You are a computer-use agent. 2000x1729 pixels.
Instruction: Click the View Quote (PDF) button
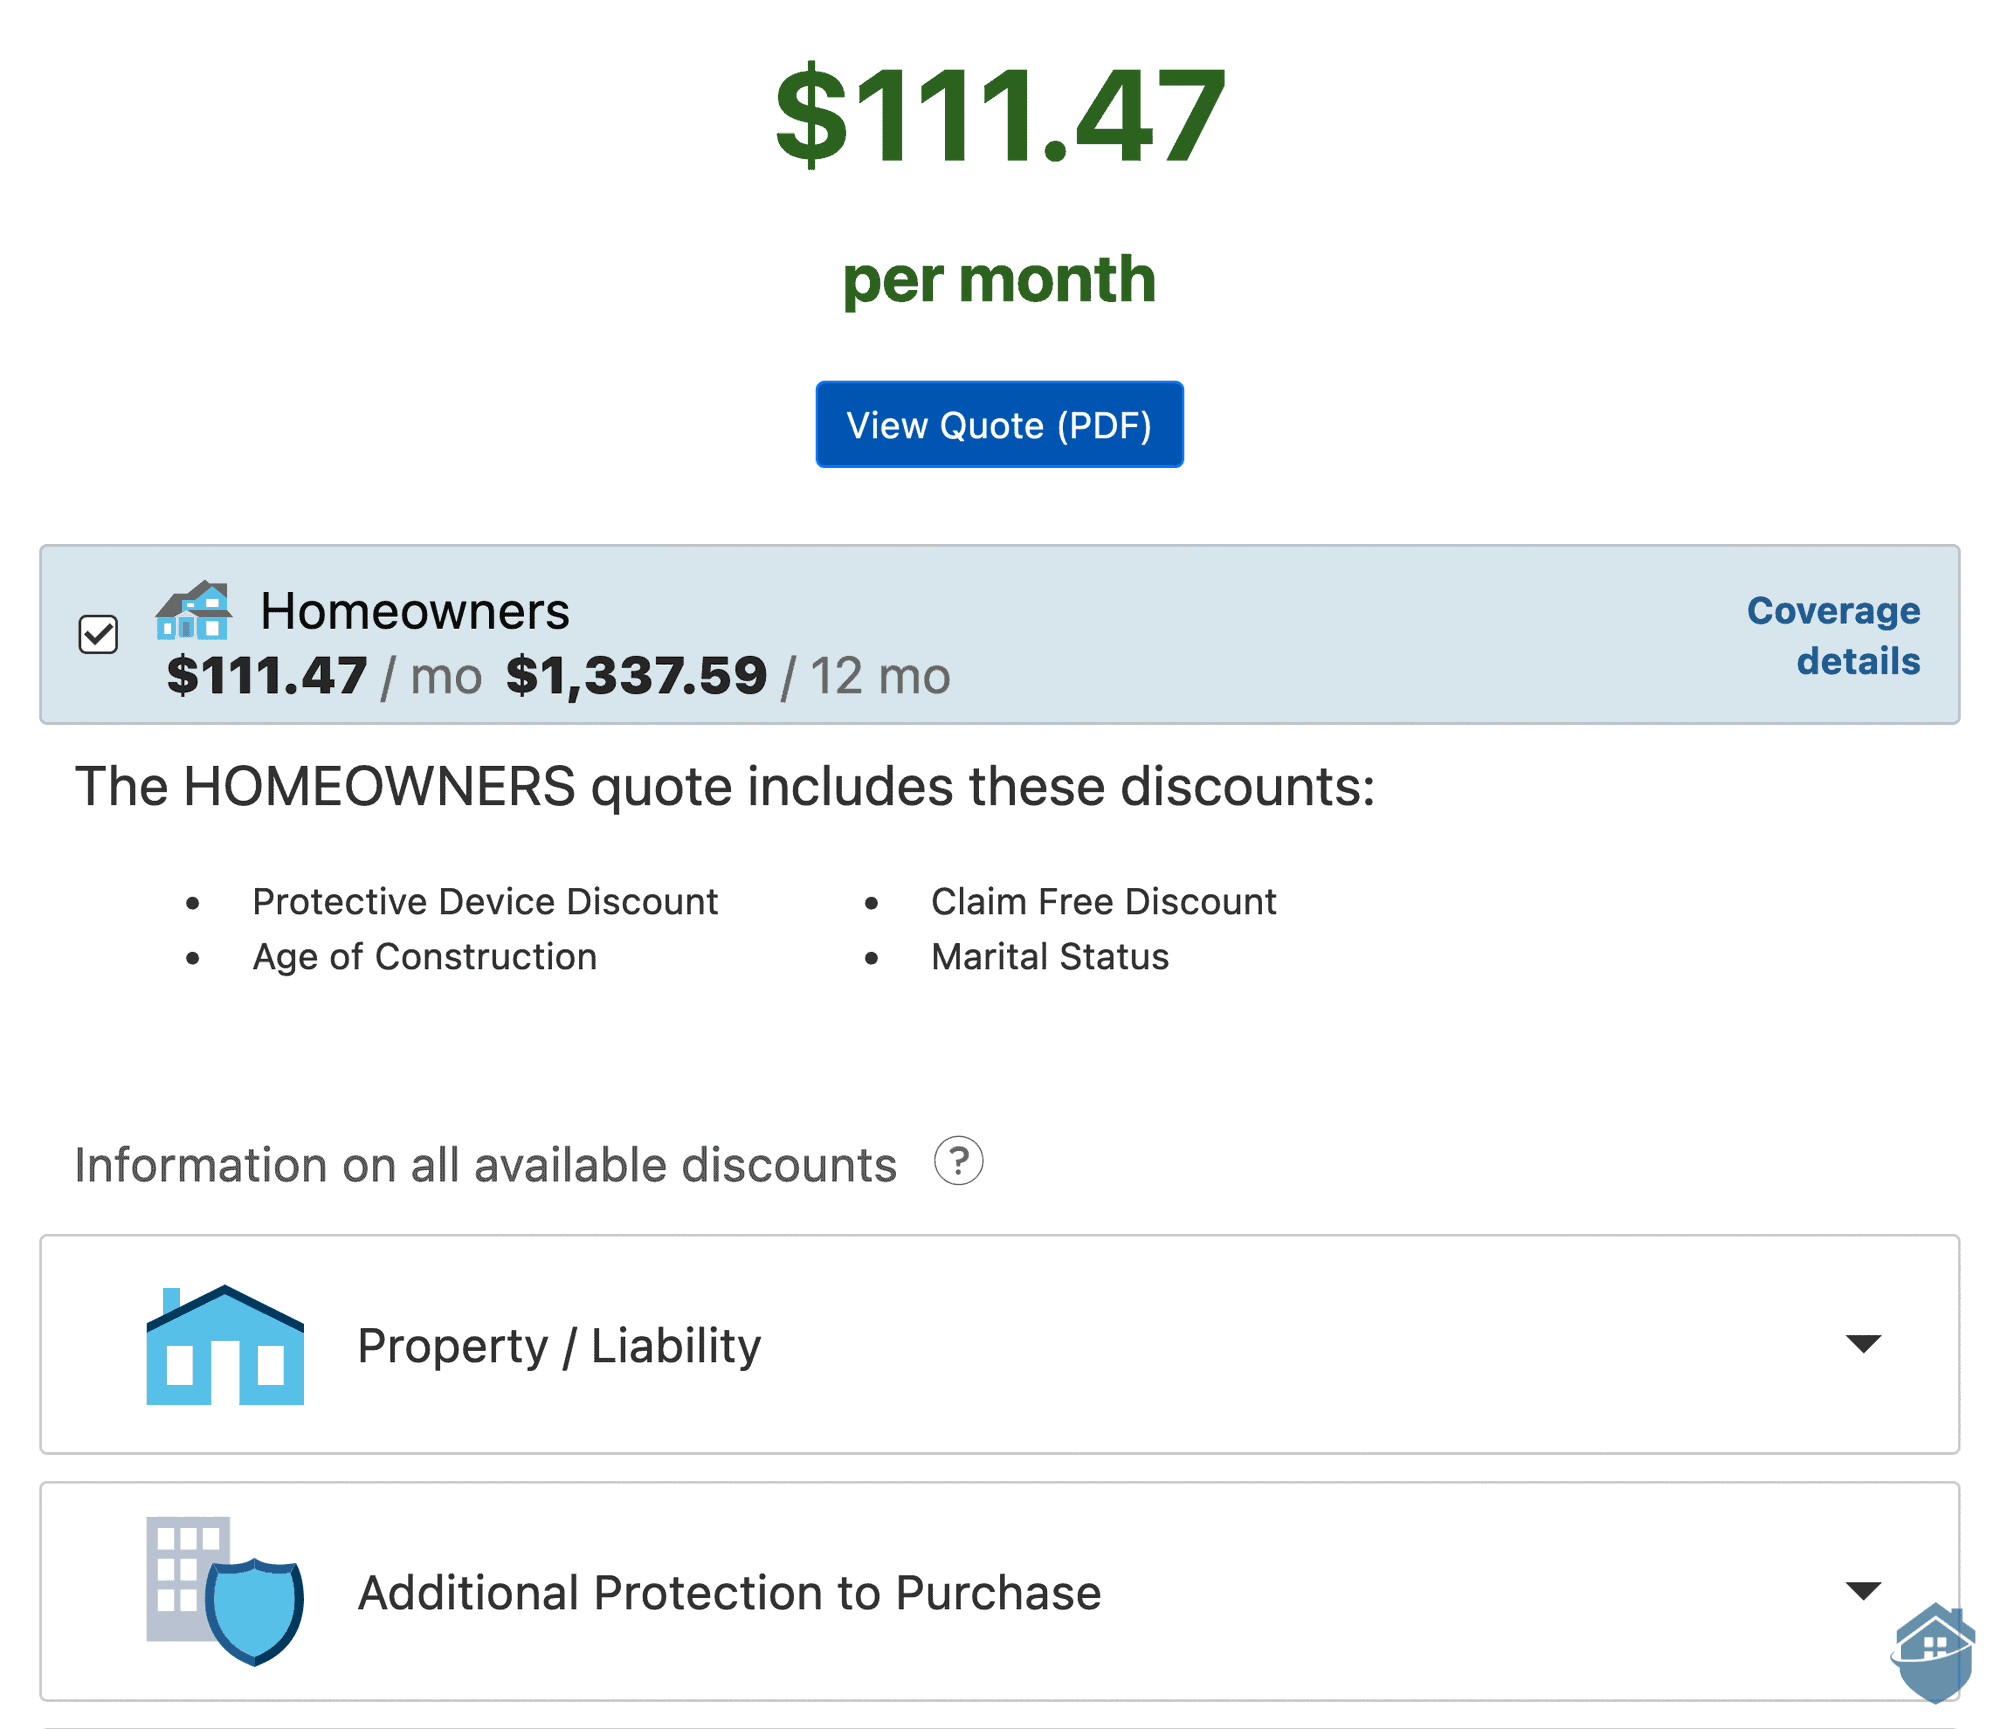pos(1000,424)
